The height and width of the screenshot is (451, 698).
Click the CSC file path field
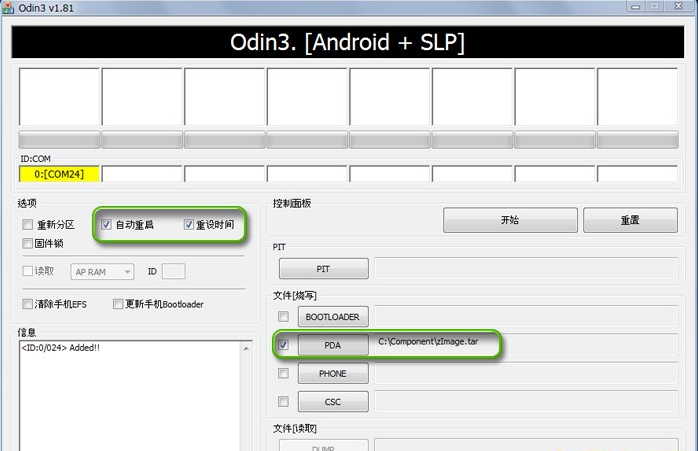point(526,402)
